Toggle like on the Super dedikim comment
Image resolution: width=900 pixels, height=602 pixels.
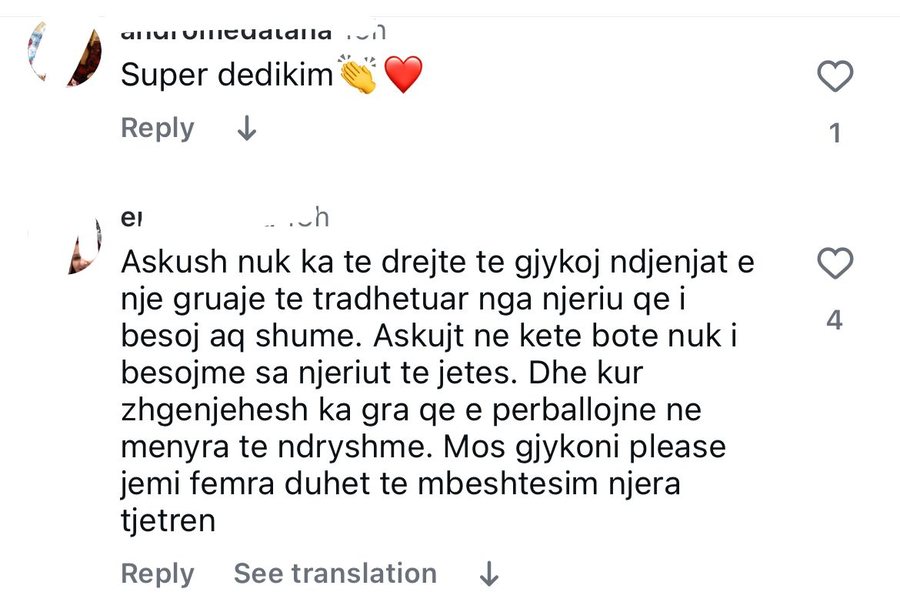(836, 76)
